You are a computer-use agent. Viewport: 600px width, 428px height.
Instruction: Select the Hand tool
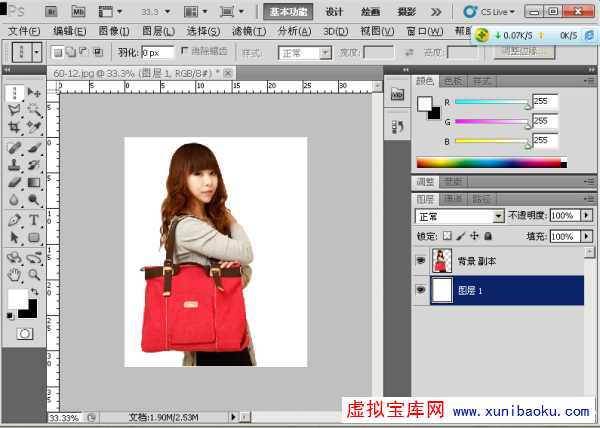(14, 273)
